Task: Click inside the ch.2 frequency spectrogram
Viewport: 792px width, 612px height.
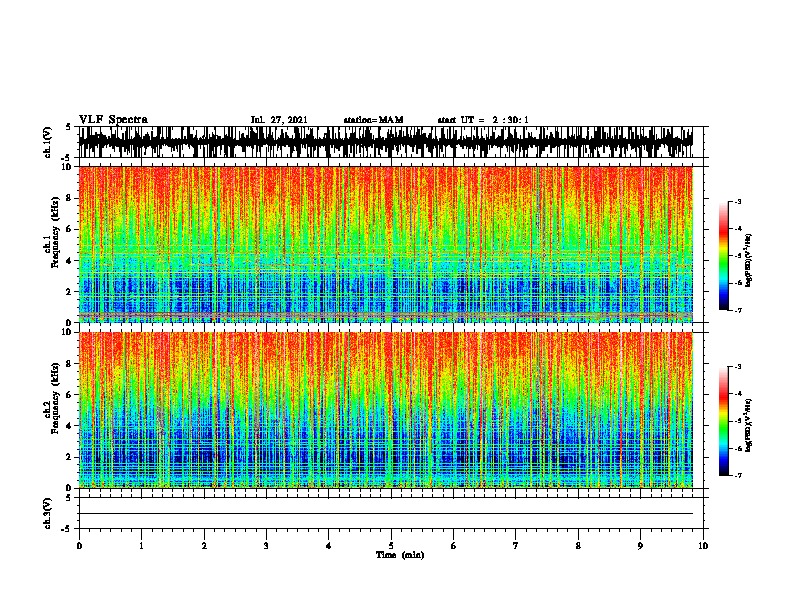Action: tap(385, 410)
